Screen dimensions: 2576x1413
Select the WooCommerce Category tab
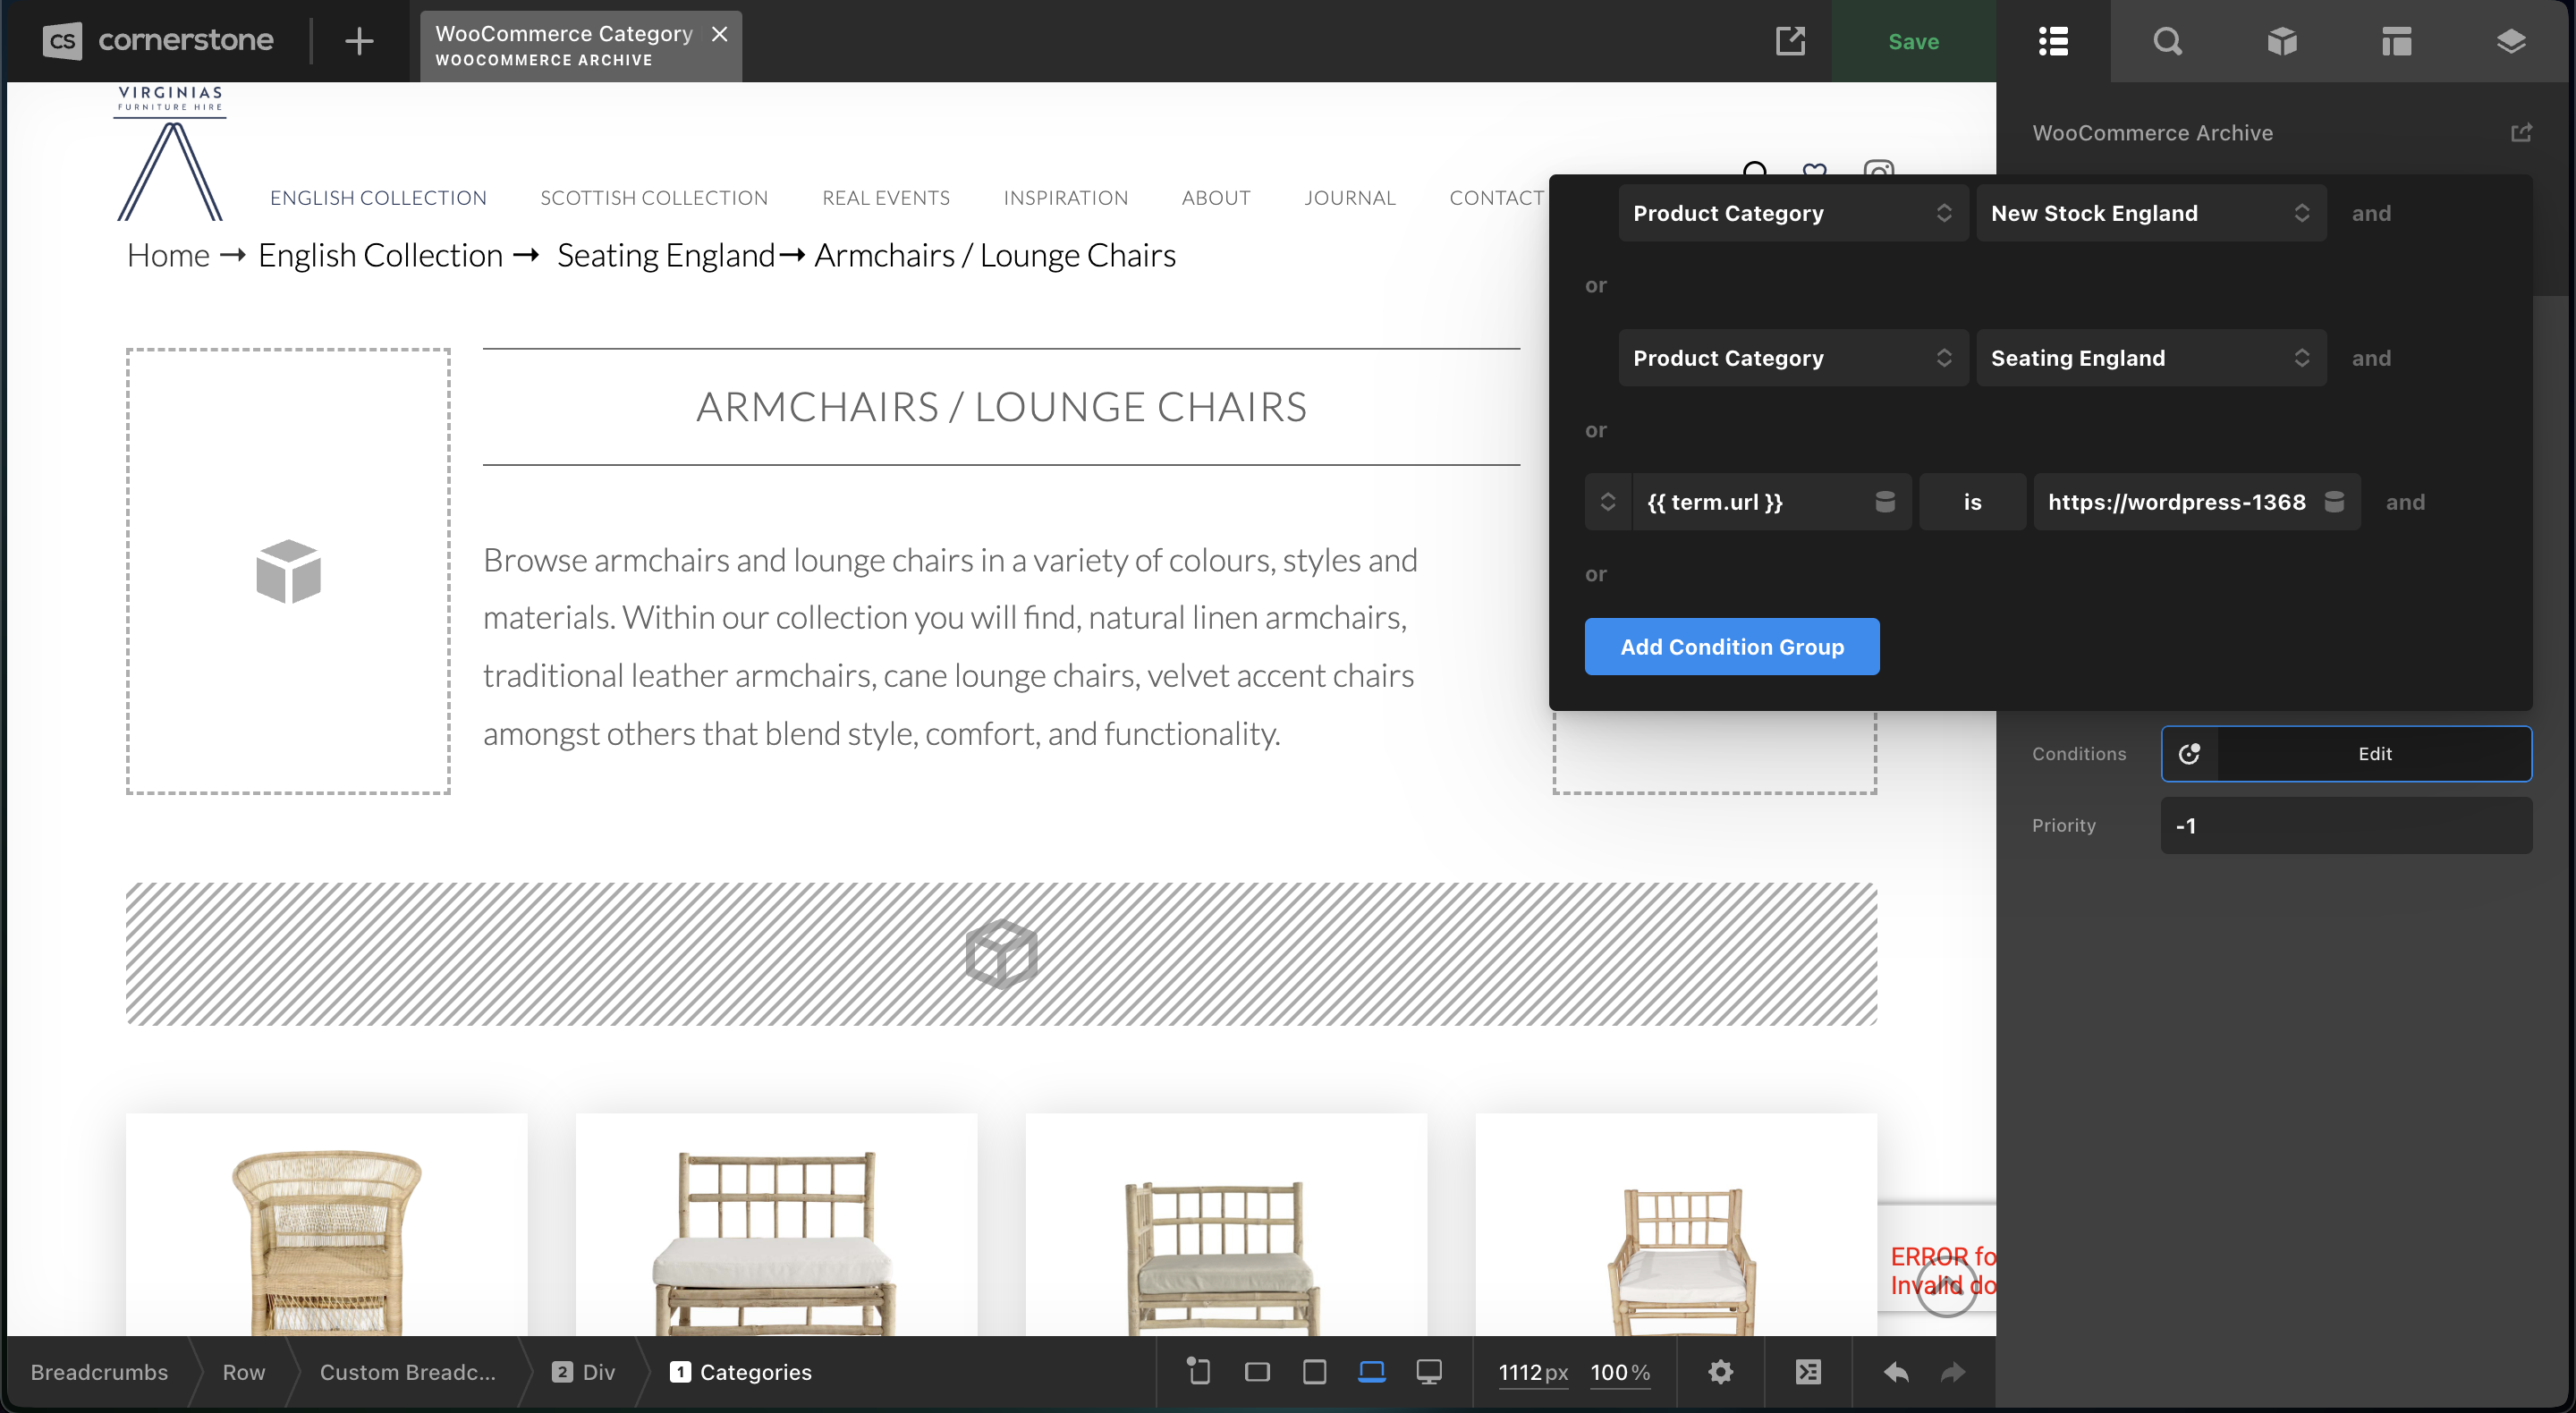pos(564,45)
